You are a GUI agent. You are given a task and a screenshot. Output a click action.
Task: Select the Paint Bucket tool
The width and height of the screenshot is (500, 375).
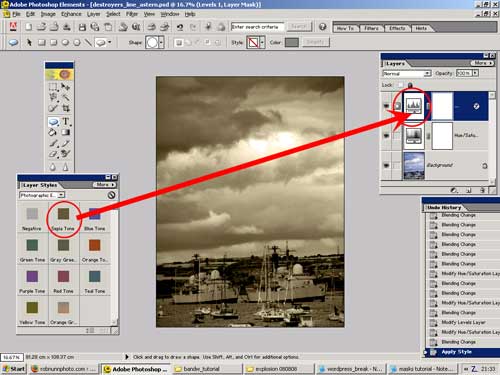pyautogui.click(x=53, y=132)
